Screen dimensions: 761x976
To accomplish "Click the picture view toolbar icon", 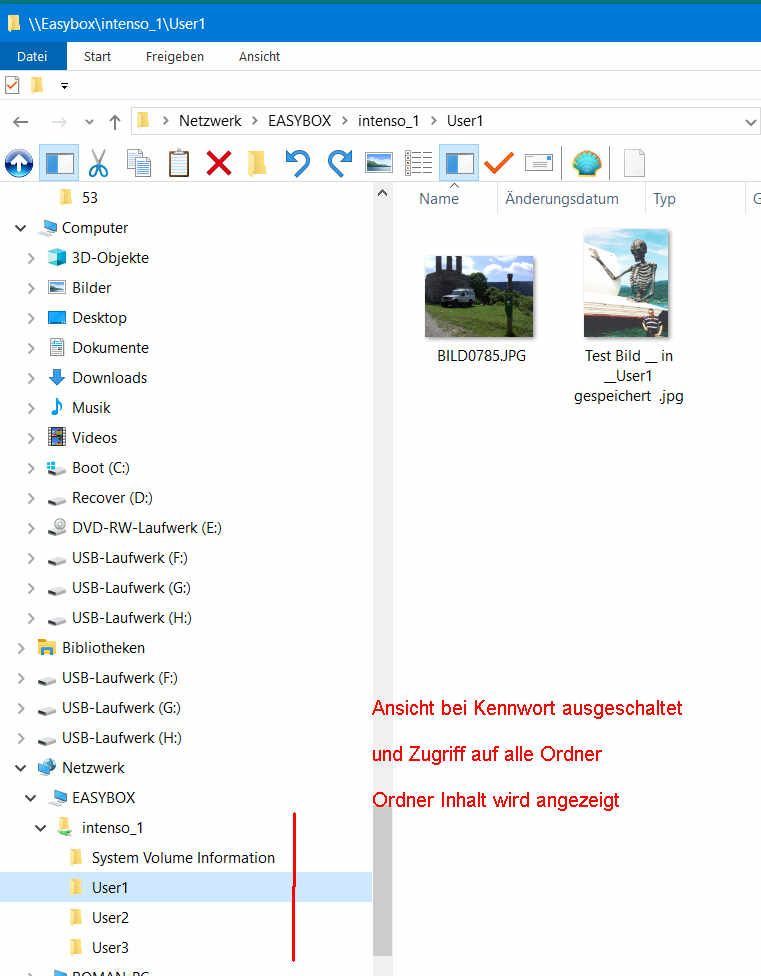I will point(379,163).
